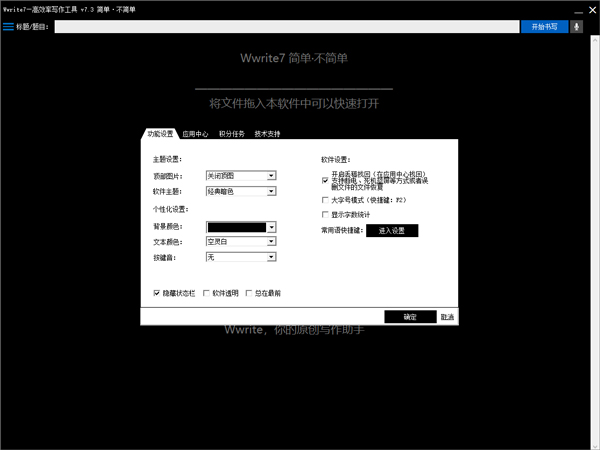The height and width of the screenshot is (450, 600).
Task: Open the 文本颜色 dropdown
Action: 241,241
